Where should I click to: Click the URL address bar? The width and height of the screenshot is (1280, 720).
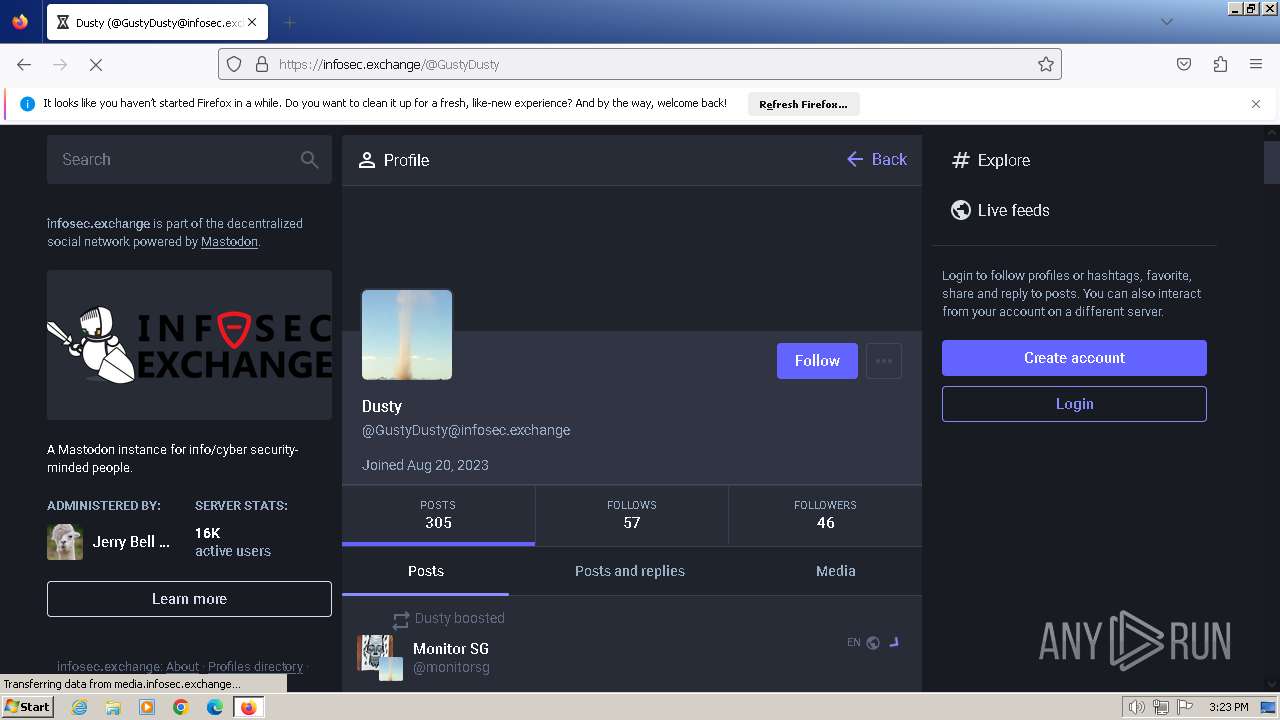point(640,64)
